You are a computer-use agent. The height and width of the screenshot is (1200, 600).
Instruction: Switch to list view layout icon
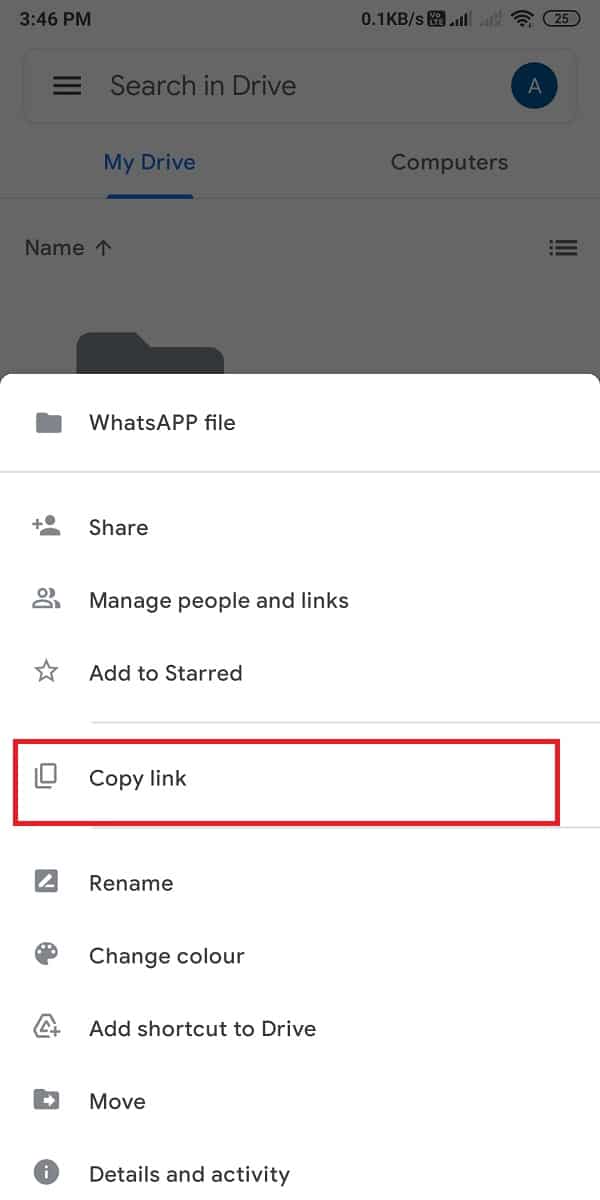coord(564,247)
